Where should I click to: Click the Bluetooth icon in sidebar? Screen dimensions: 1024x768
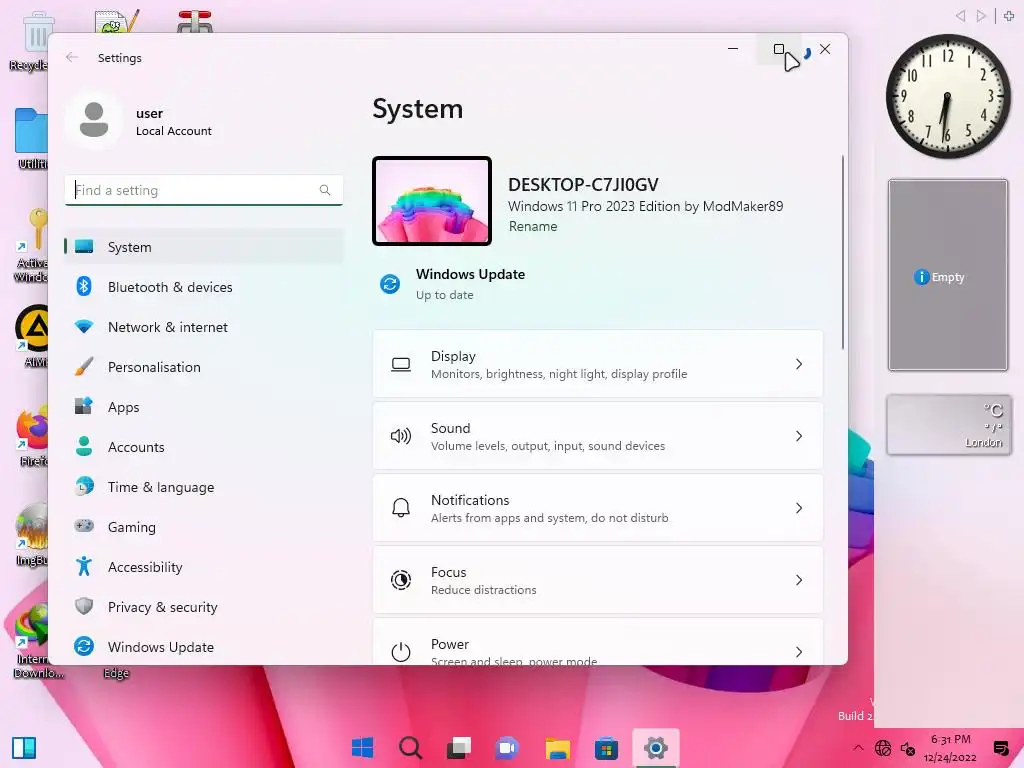point(84,286)
